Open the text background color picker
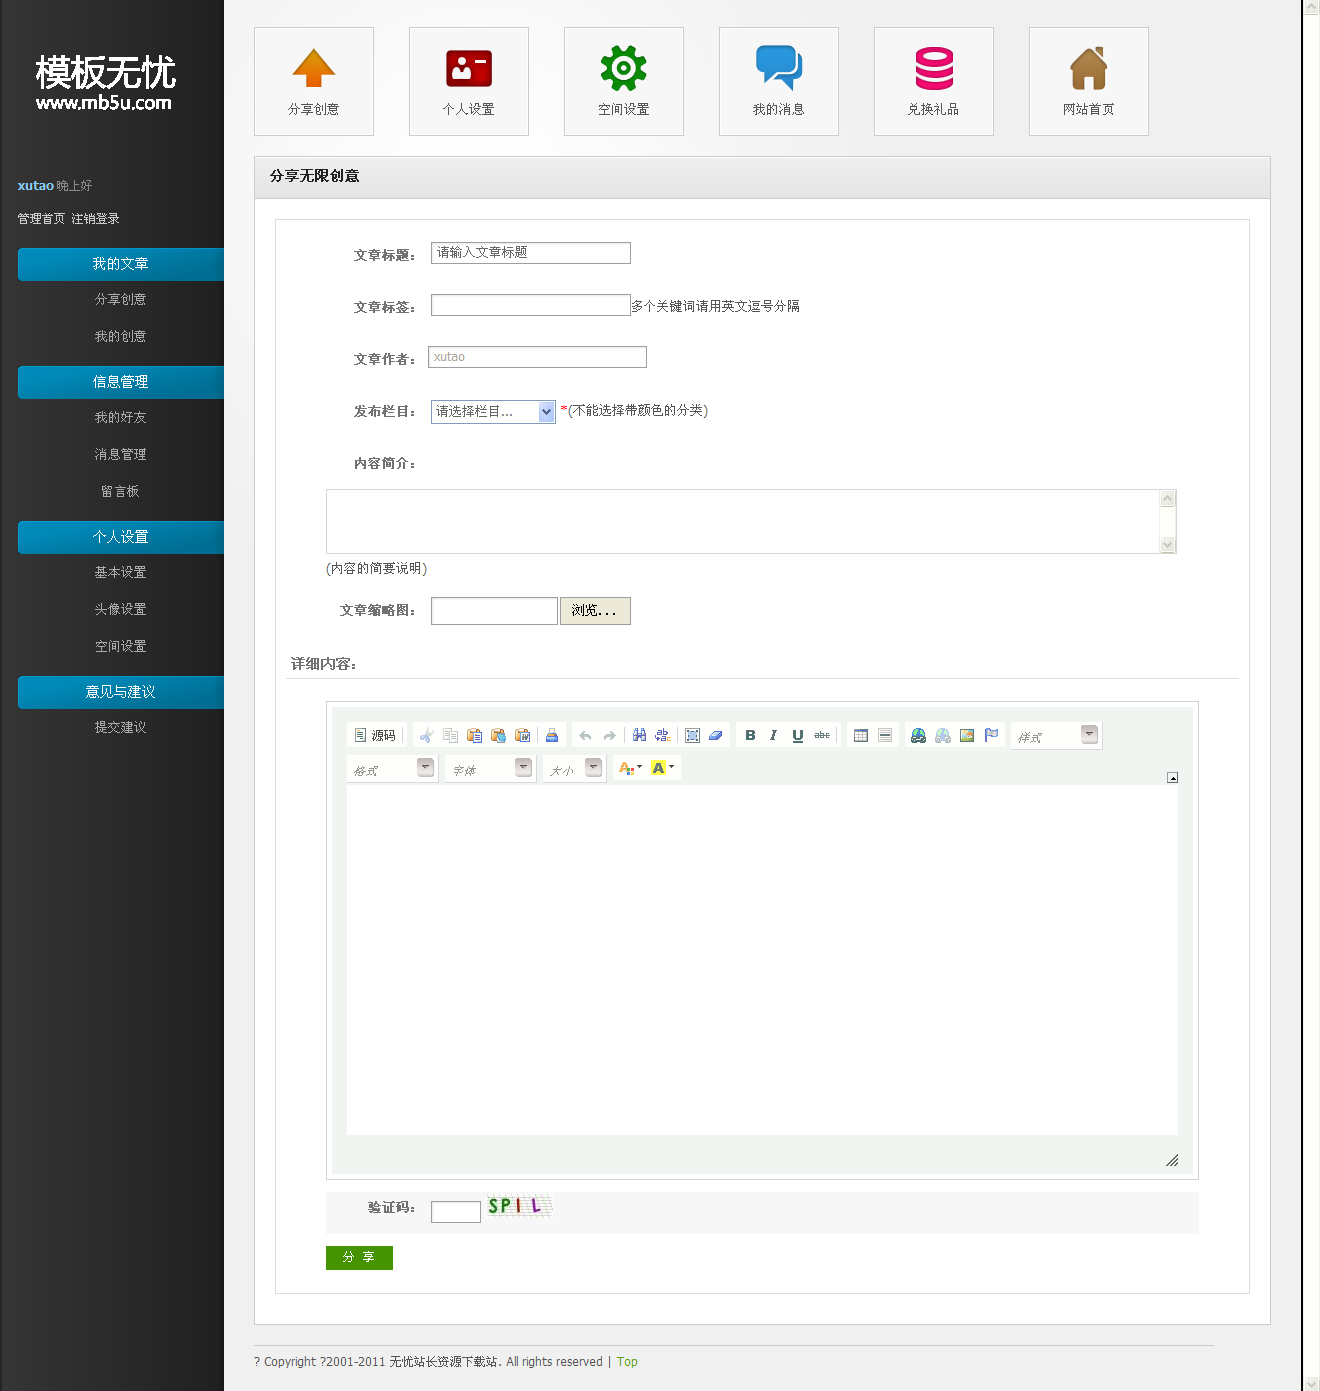 pos(663,768)
